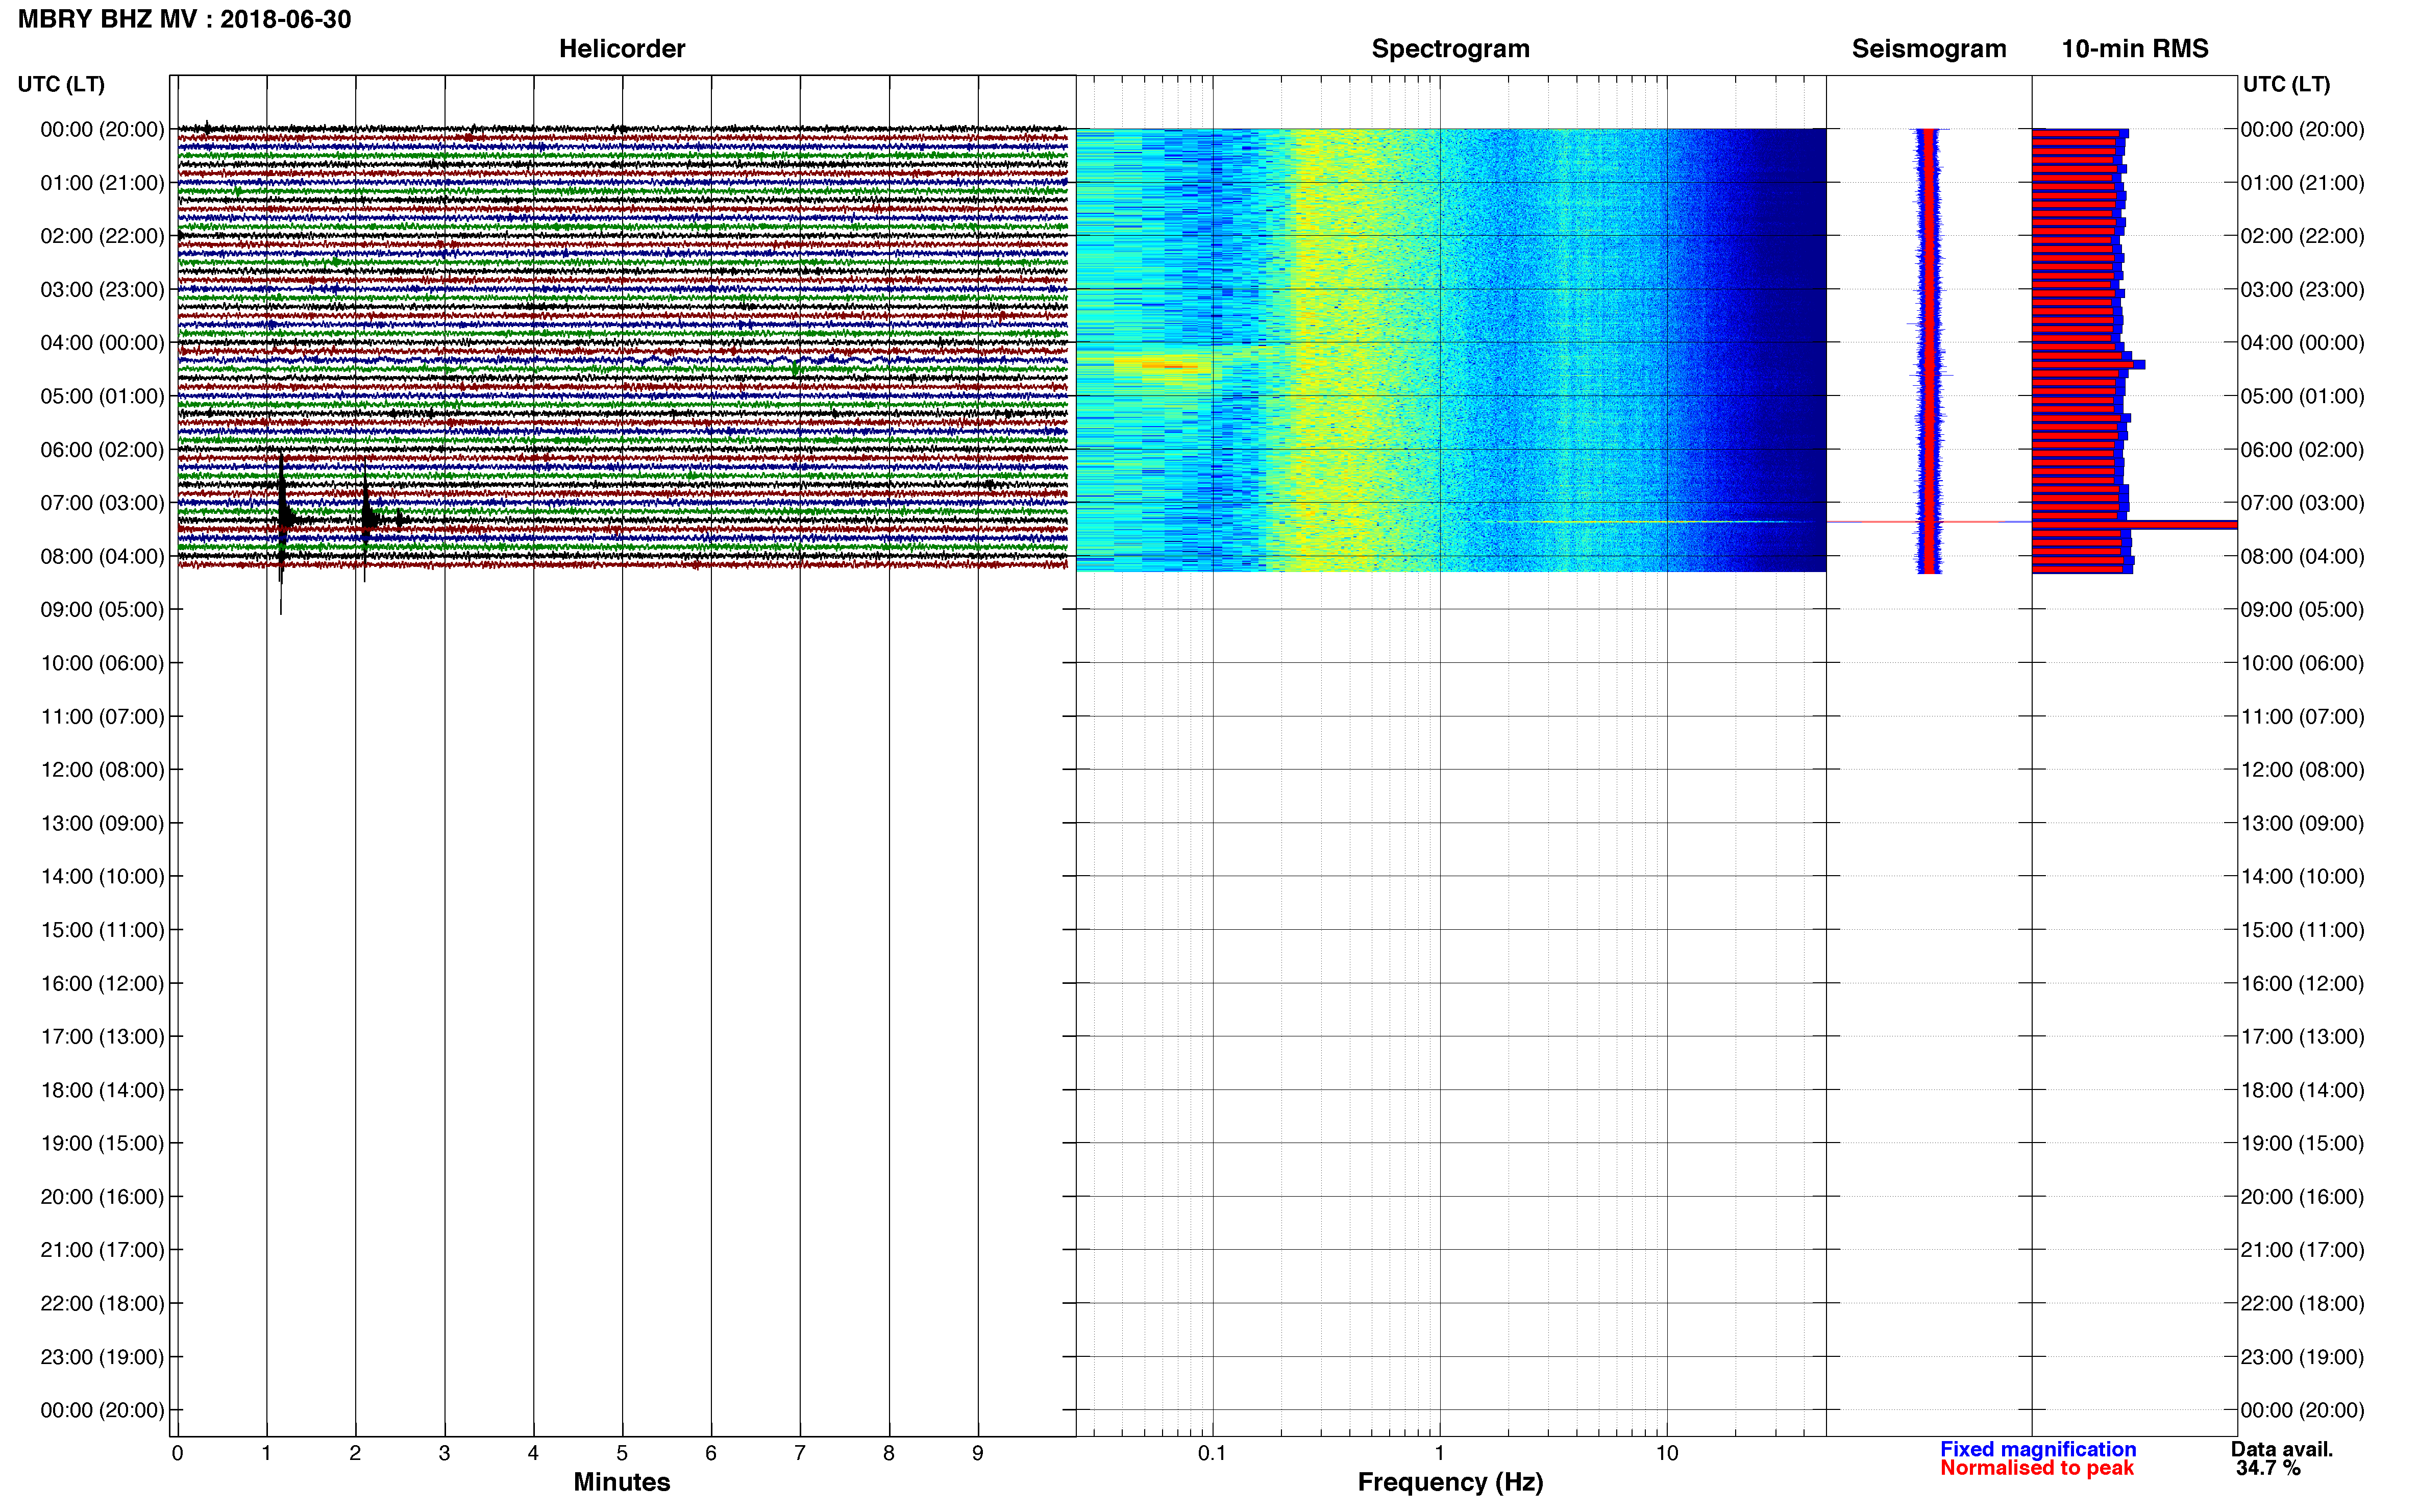Click the 'Seismogram' panel heading
The image size is (2419, 1512).
[x=1928, y=49]
